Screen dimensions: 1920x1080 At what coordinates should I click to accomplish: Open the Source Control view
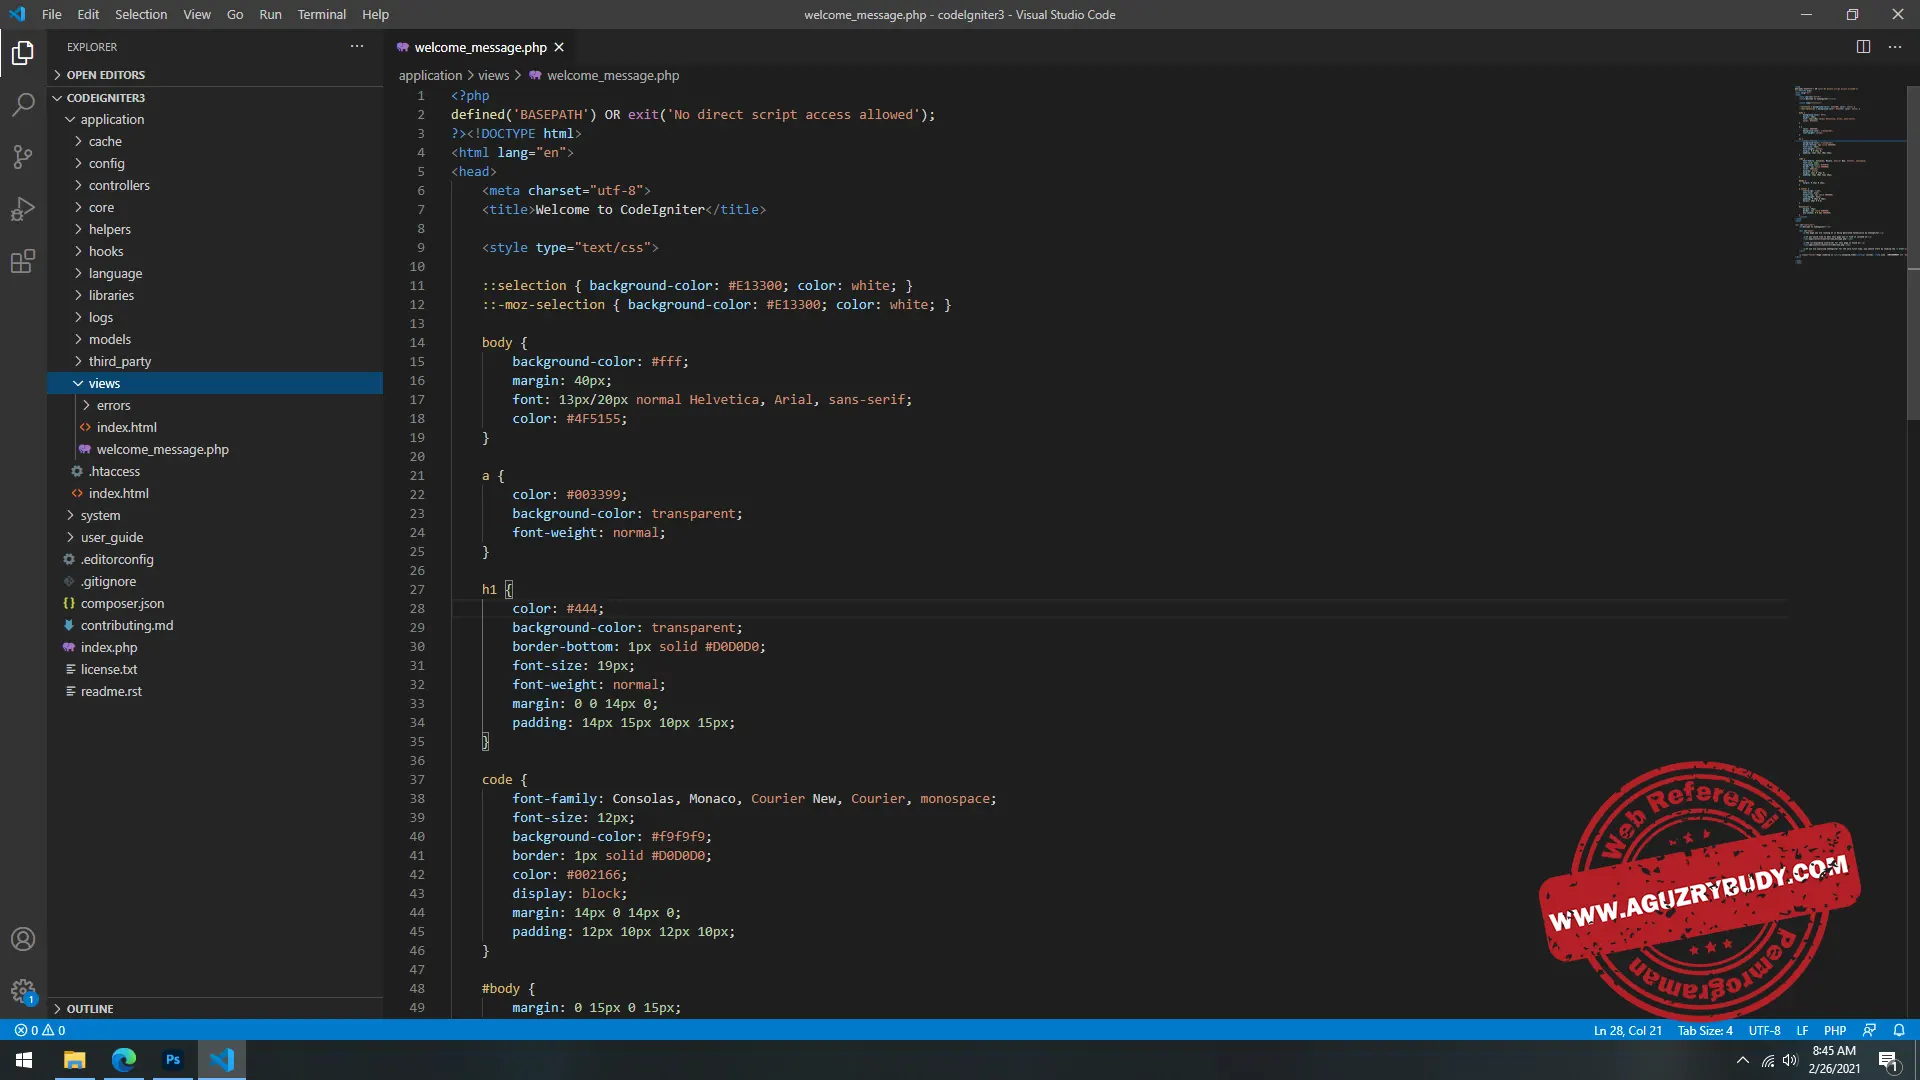23,156
